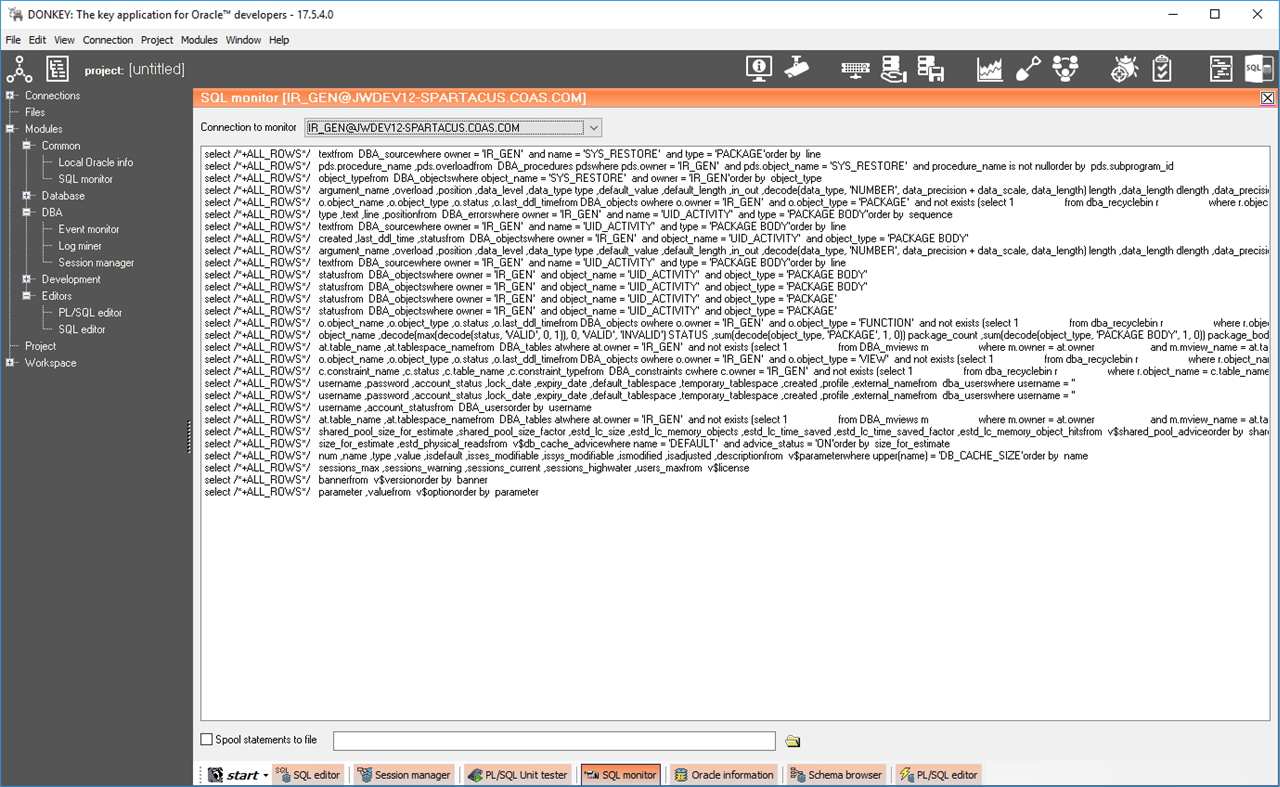Expand the Development tree node
This screenshot has width=1280, height=787.
coord(27,279)
